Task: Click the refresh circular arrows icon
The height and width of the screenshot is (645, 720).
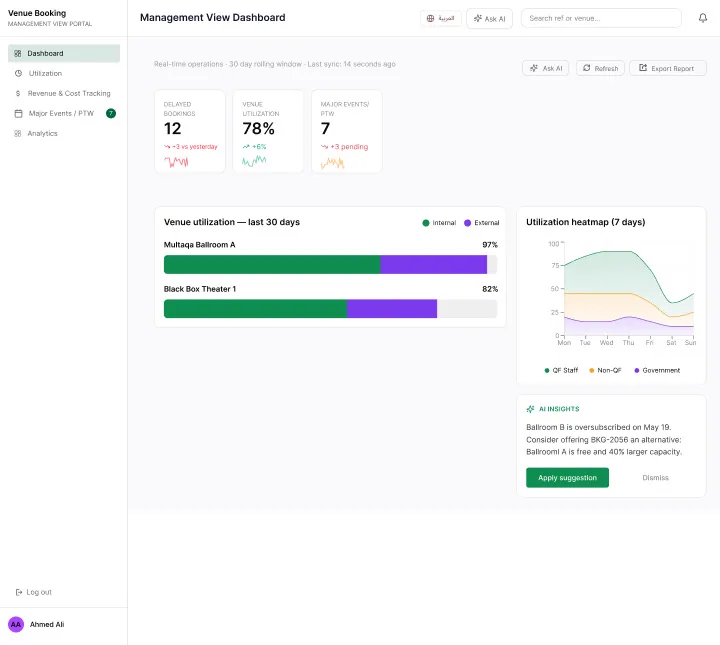Action: [586, 68]
